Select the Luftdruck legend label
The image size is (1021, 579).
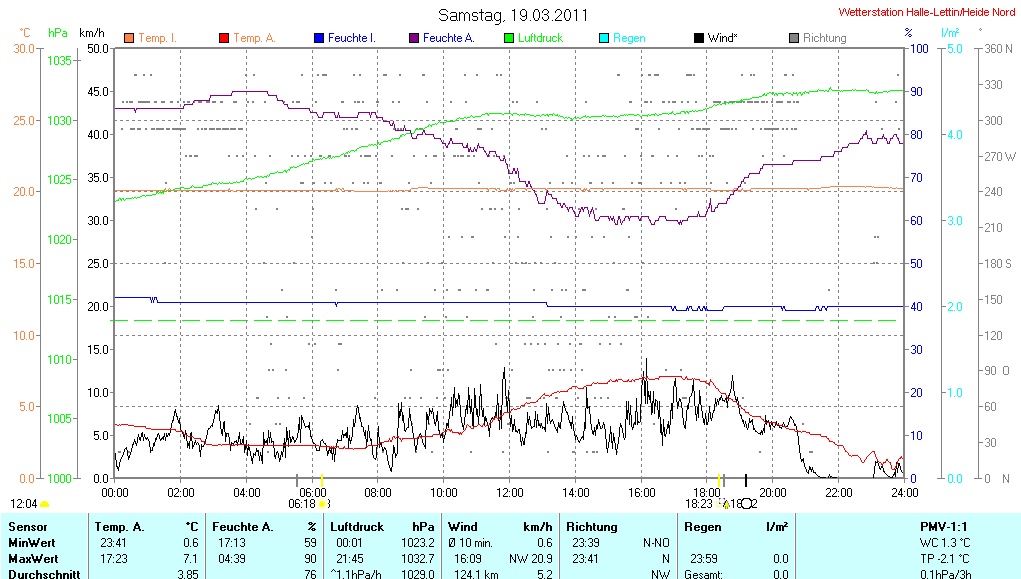(540, 38)
